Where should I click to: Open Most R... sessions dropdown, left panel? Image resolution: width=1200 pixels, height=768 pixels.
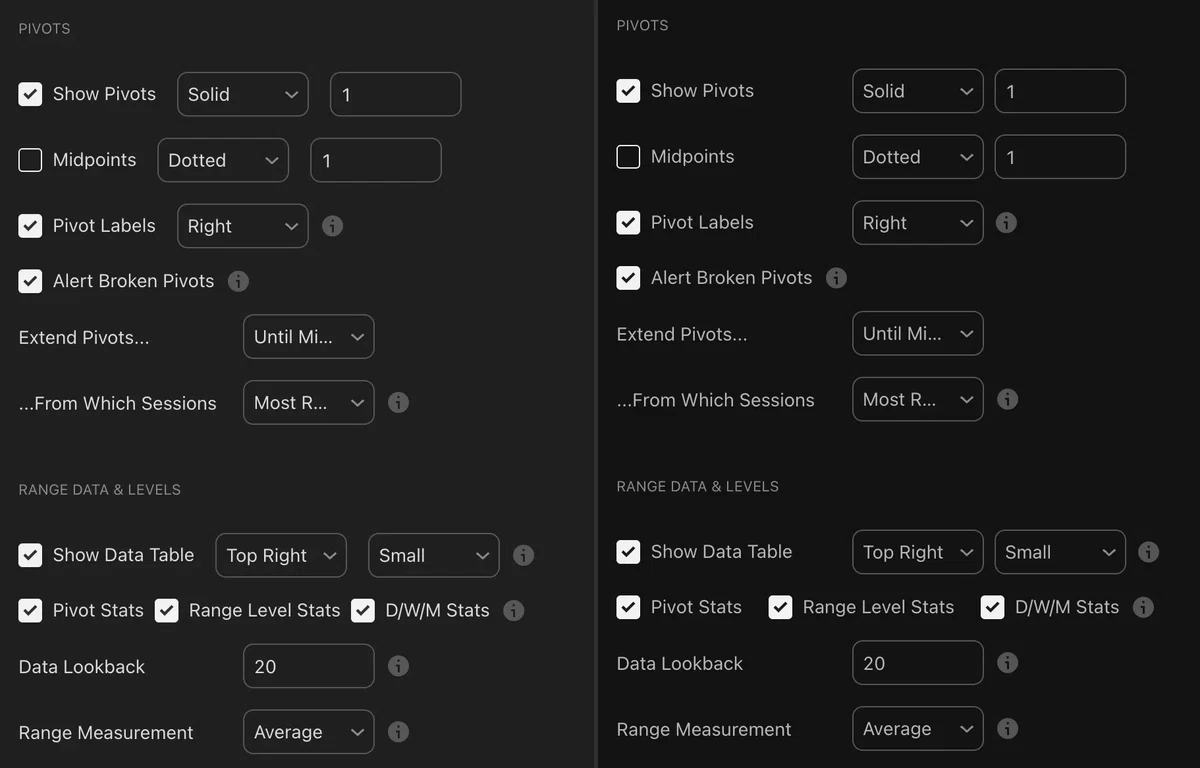(x=309, y=403)
